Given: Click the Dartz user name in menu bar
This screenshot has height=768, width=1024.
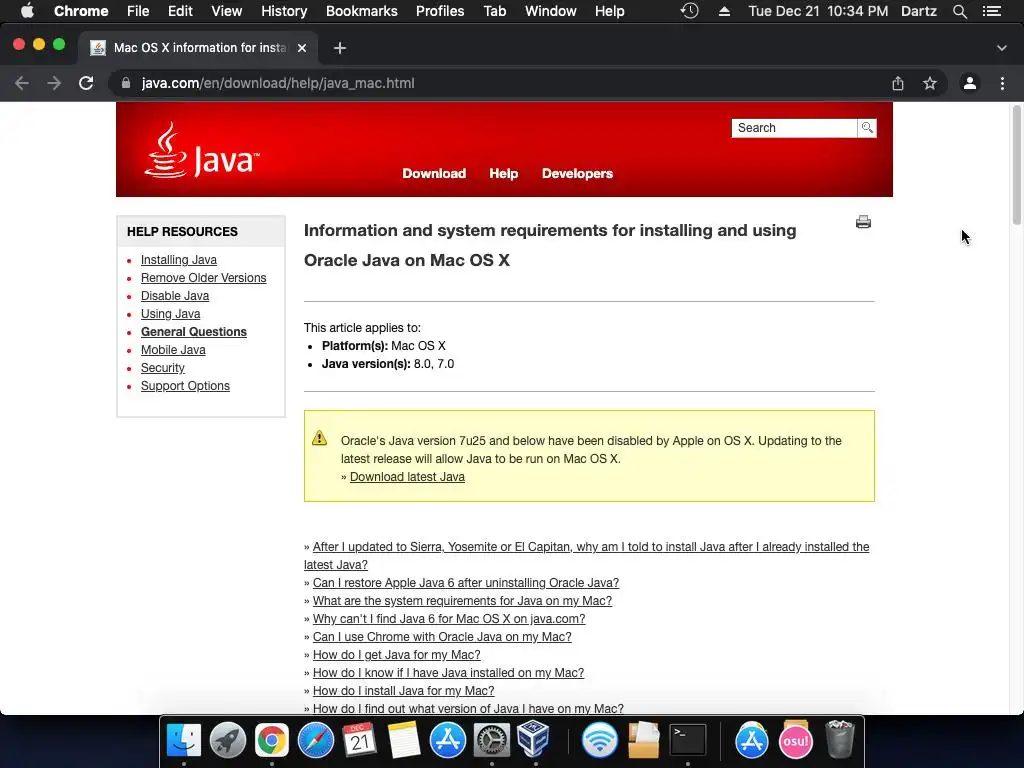Looking at the screenshot, I should point(919,11).
